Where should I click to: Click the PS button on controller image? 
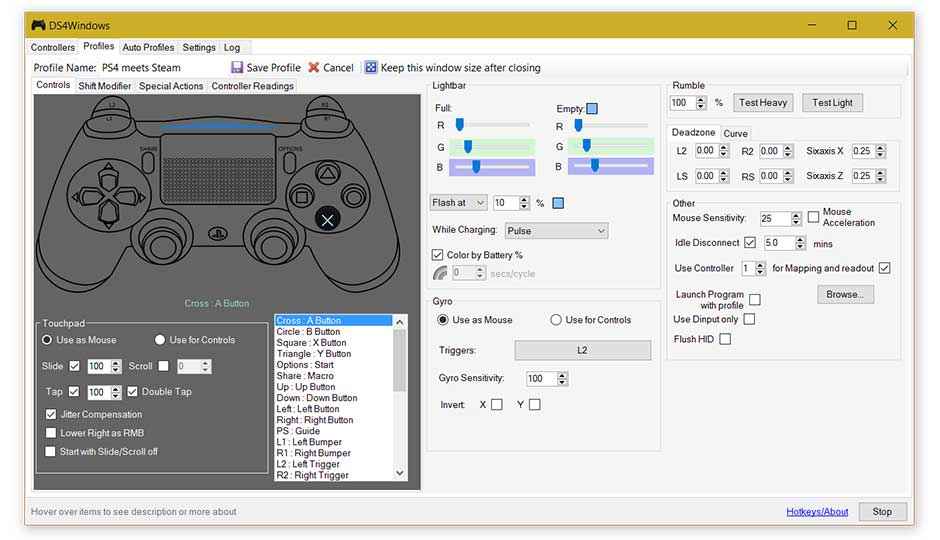pyautogui.click(x=217, y=234)
